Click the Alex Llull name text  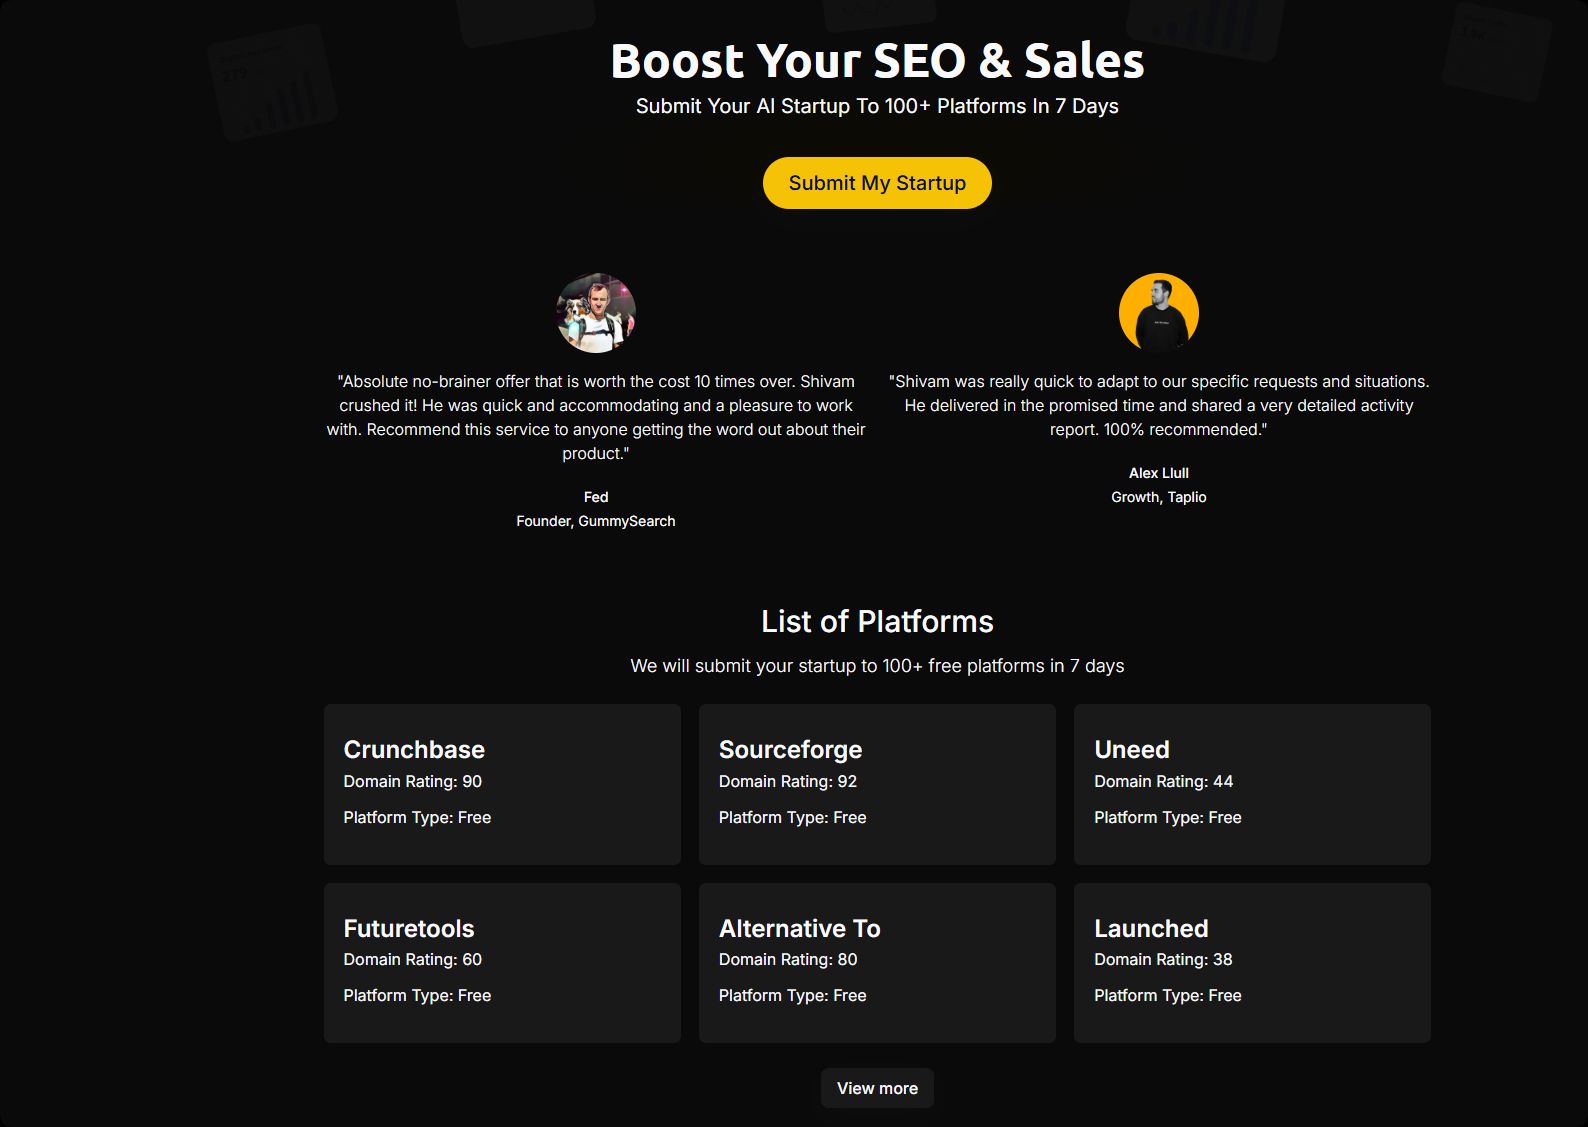click(x=1158, y=473)
